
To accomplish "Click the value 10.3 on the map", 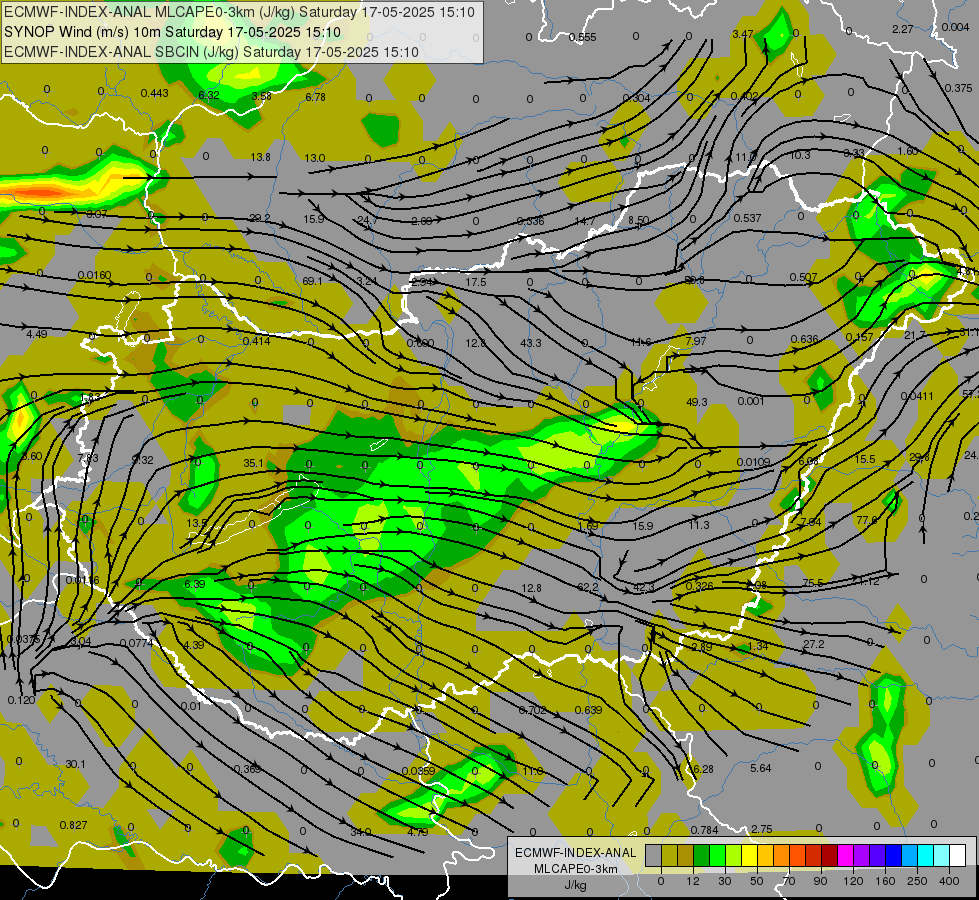I will [x=800, y=155].
